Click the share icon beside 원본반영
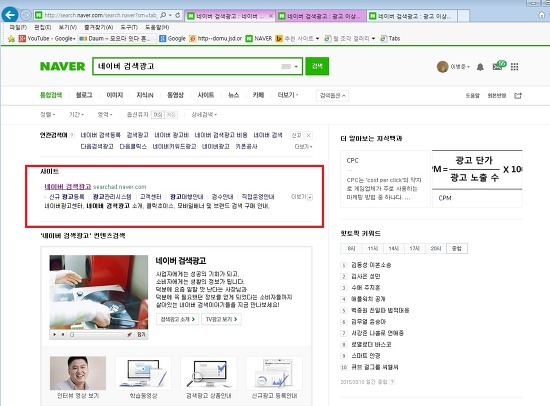Image resolution: width=550 pixels, height=406 pixels. [x=518, y=95]
